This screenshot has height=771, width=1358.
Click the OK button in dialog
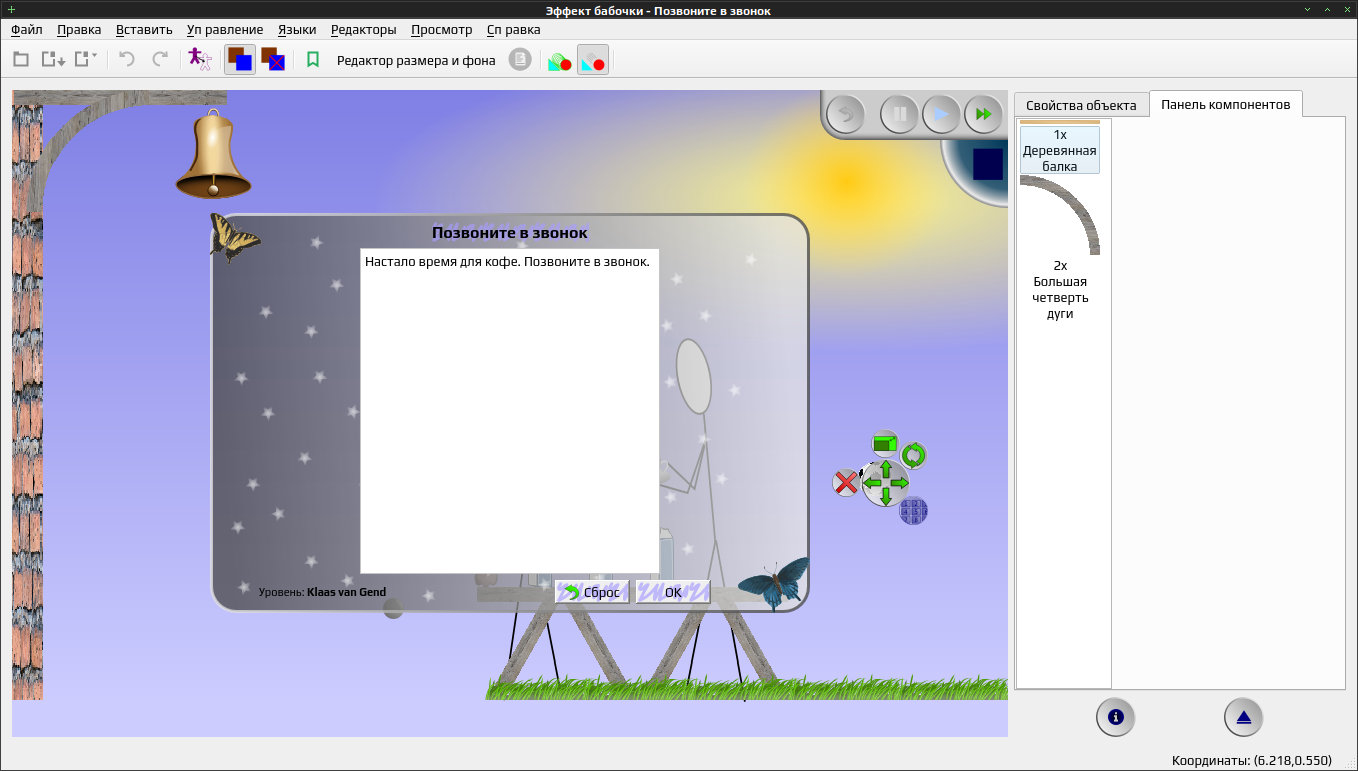pyautogui.click(x=673, y=592)
